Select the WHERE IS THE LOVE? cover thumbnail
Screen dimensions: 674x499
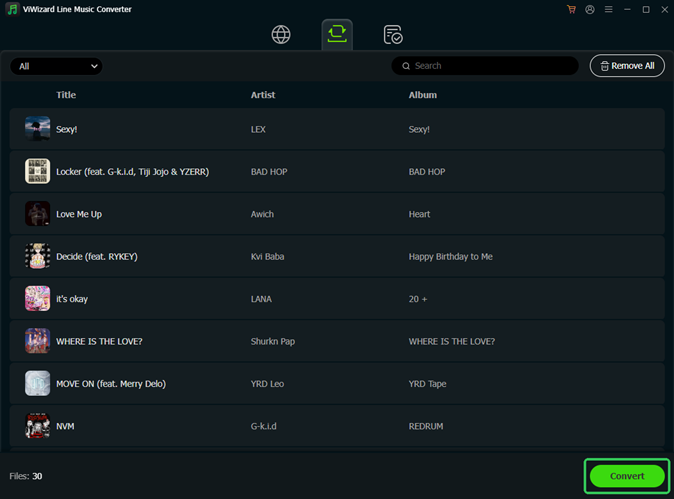pyautogui.click(x=37, y=341)
